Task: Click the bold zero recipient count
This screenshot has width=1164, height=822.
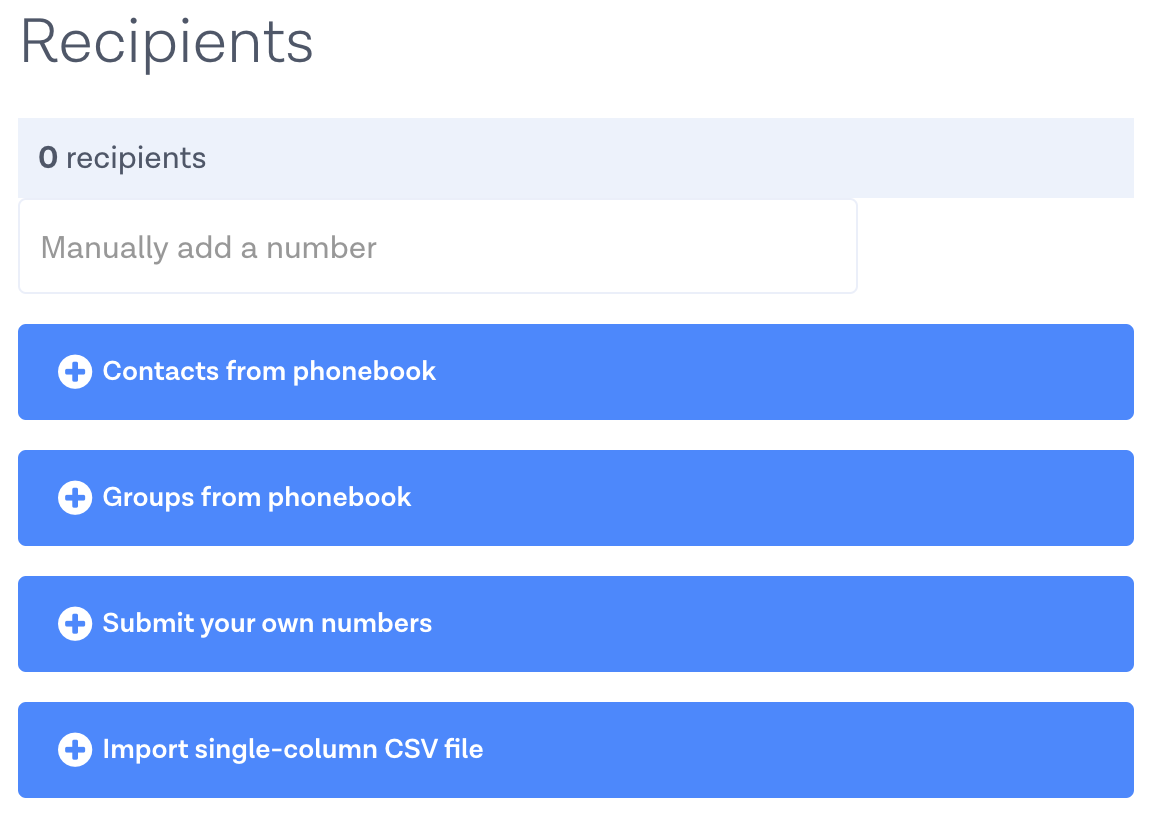Action: (47, 158)
